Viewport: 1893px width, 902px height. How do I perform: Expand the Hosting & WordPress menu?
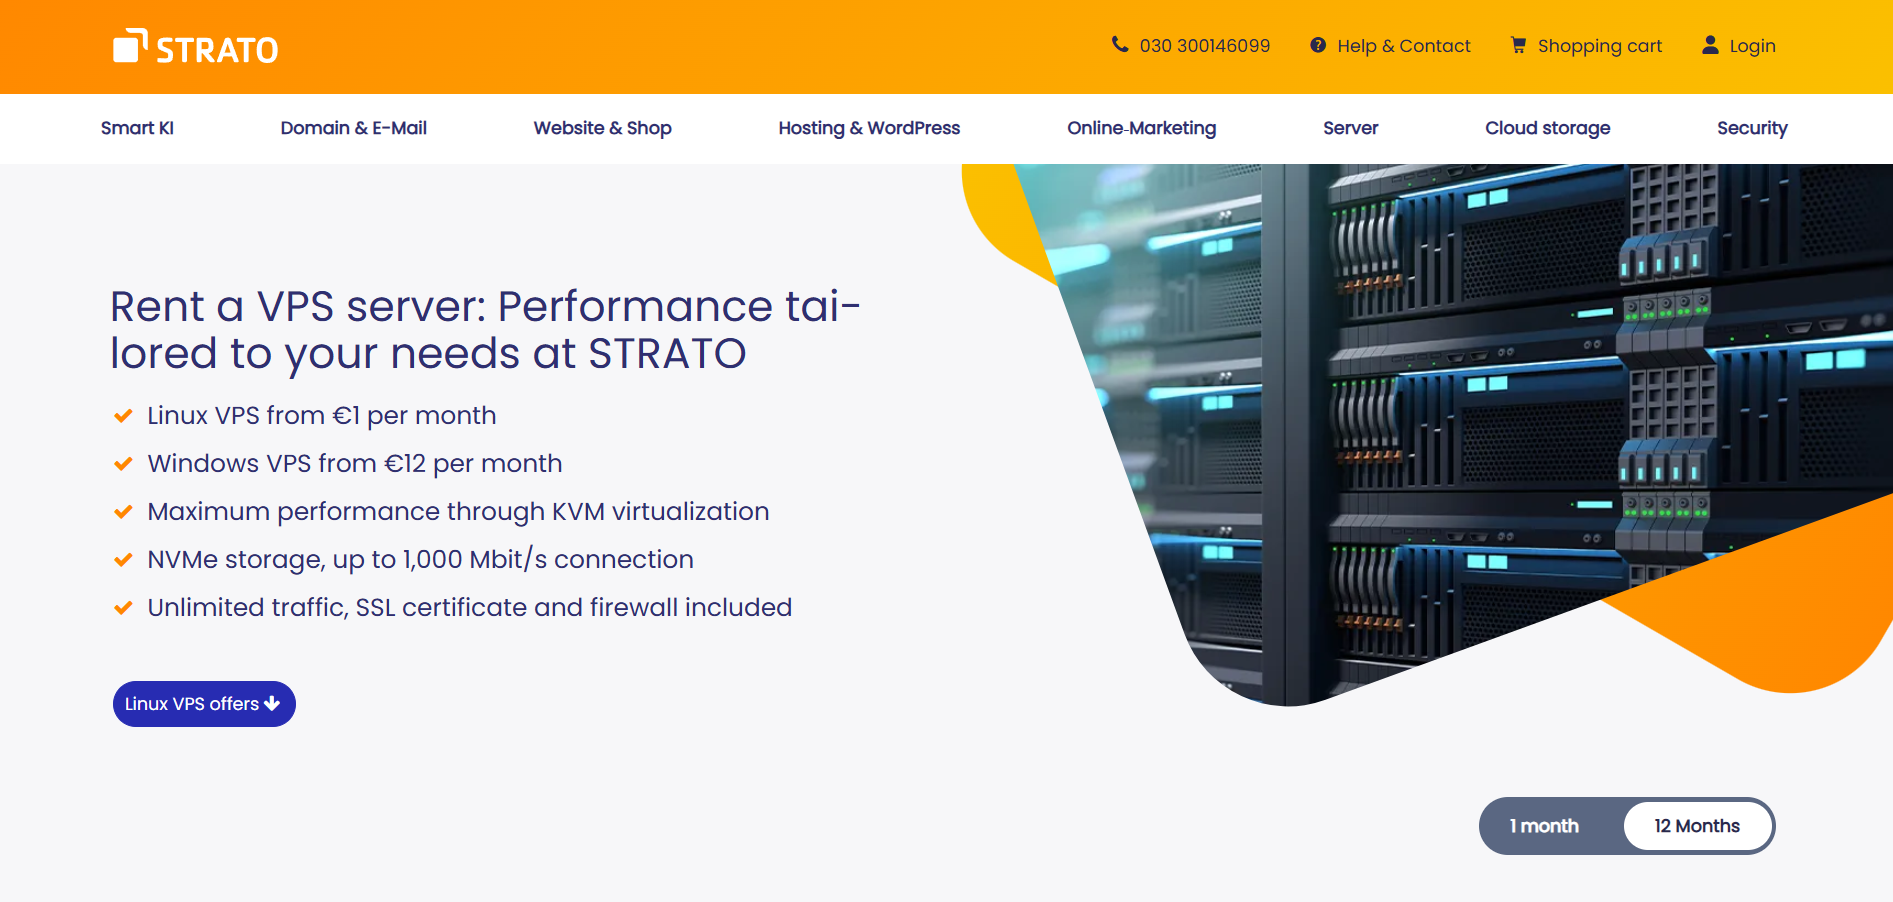point(869,128)
